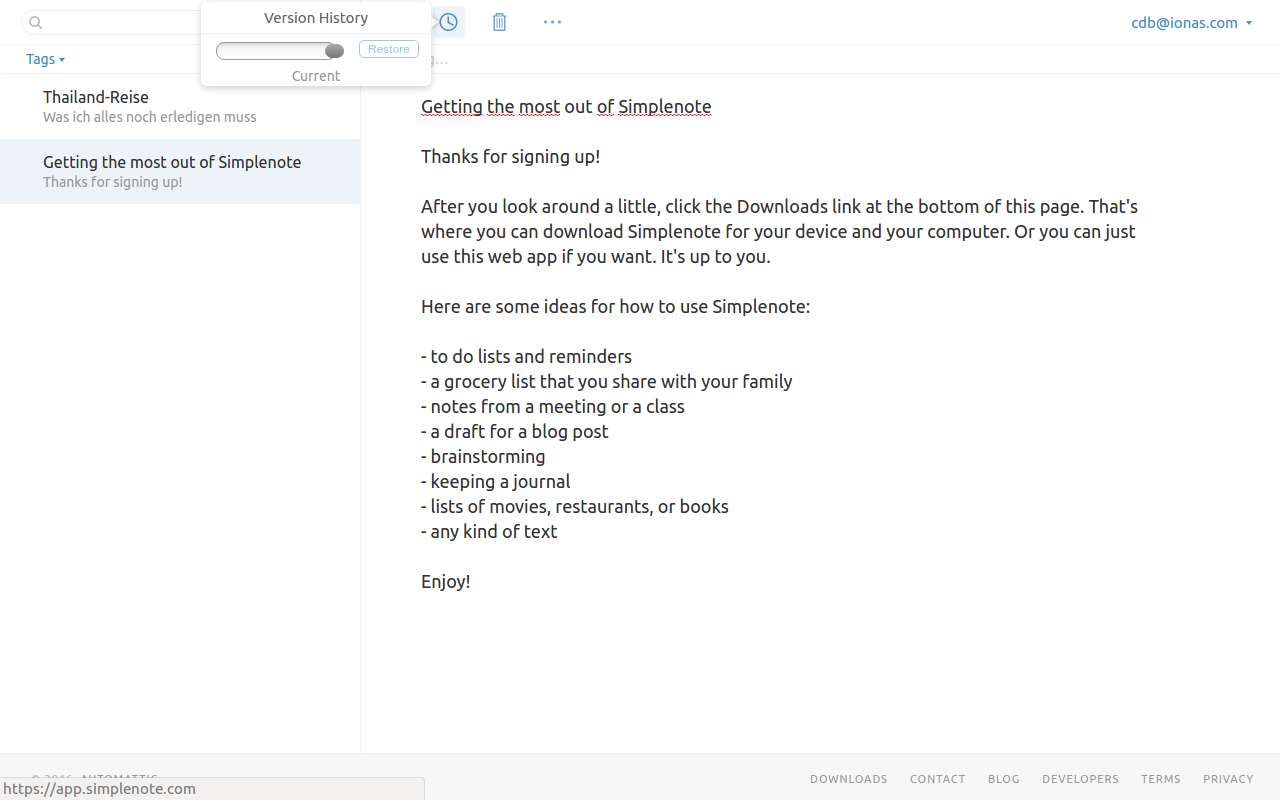Open the three-dots more options menu
The image size is (1280, 800).
pos(552,22)
